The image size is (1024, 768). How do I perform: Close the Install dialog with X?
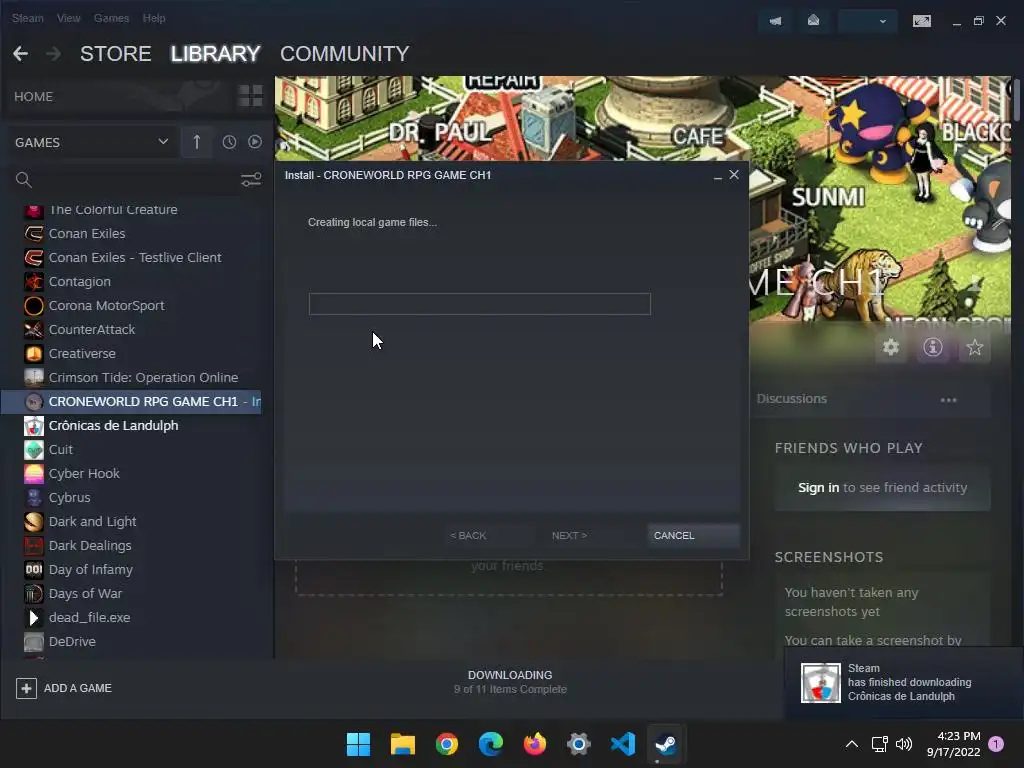(x=734, y=175)
